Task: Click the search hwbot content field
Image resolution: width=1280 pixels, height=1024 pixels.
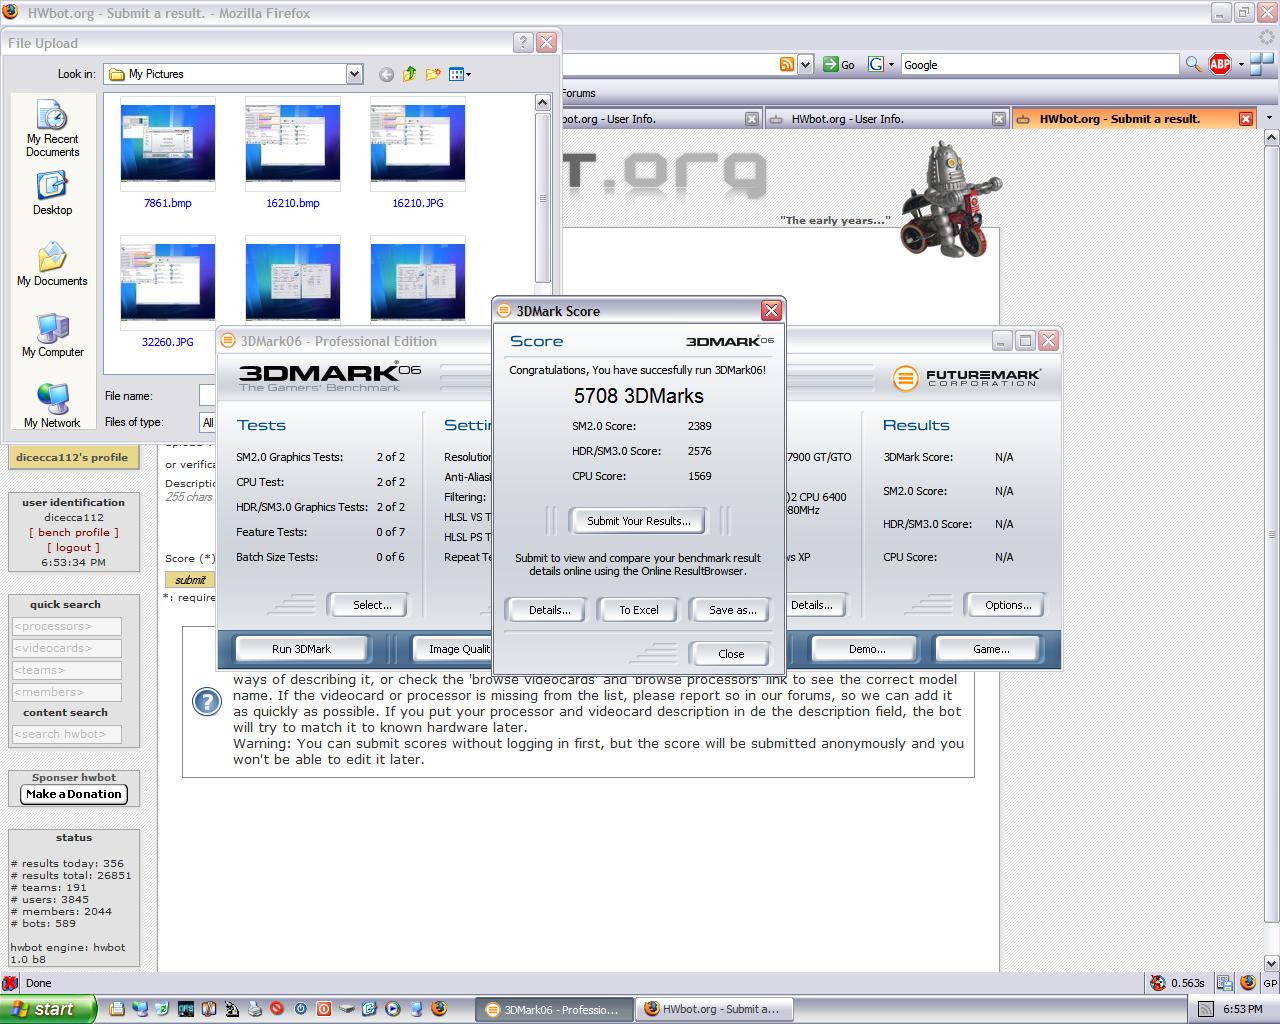Action: coord(66,734)
